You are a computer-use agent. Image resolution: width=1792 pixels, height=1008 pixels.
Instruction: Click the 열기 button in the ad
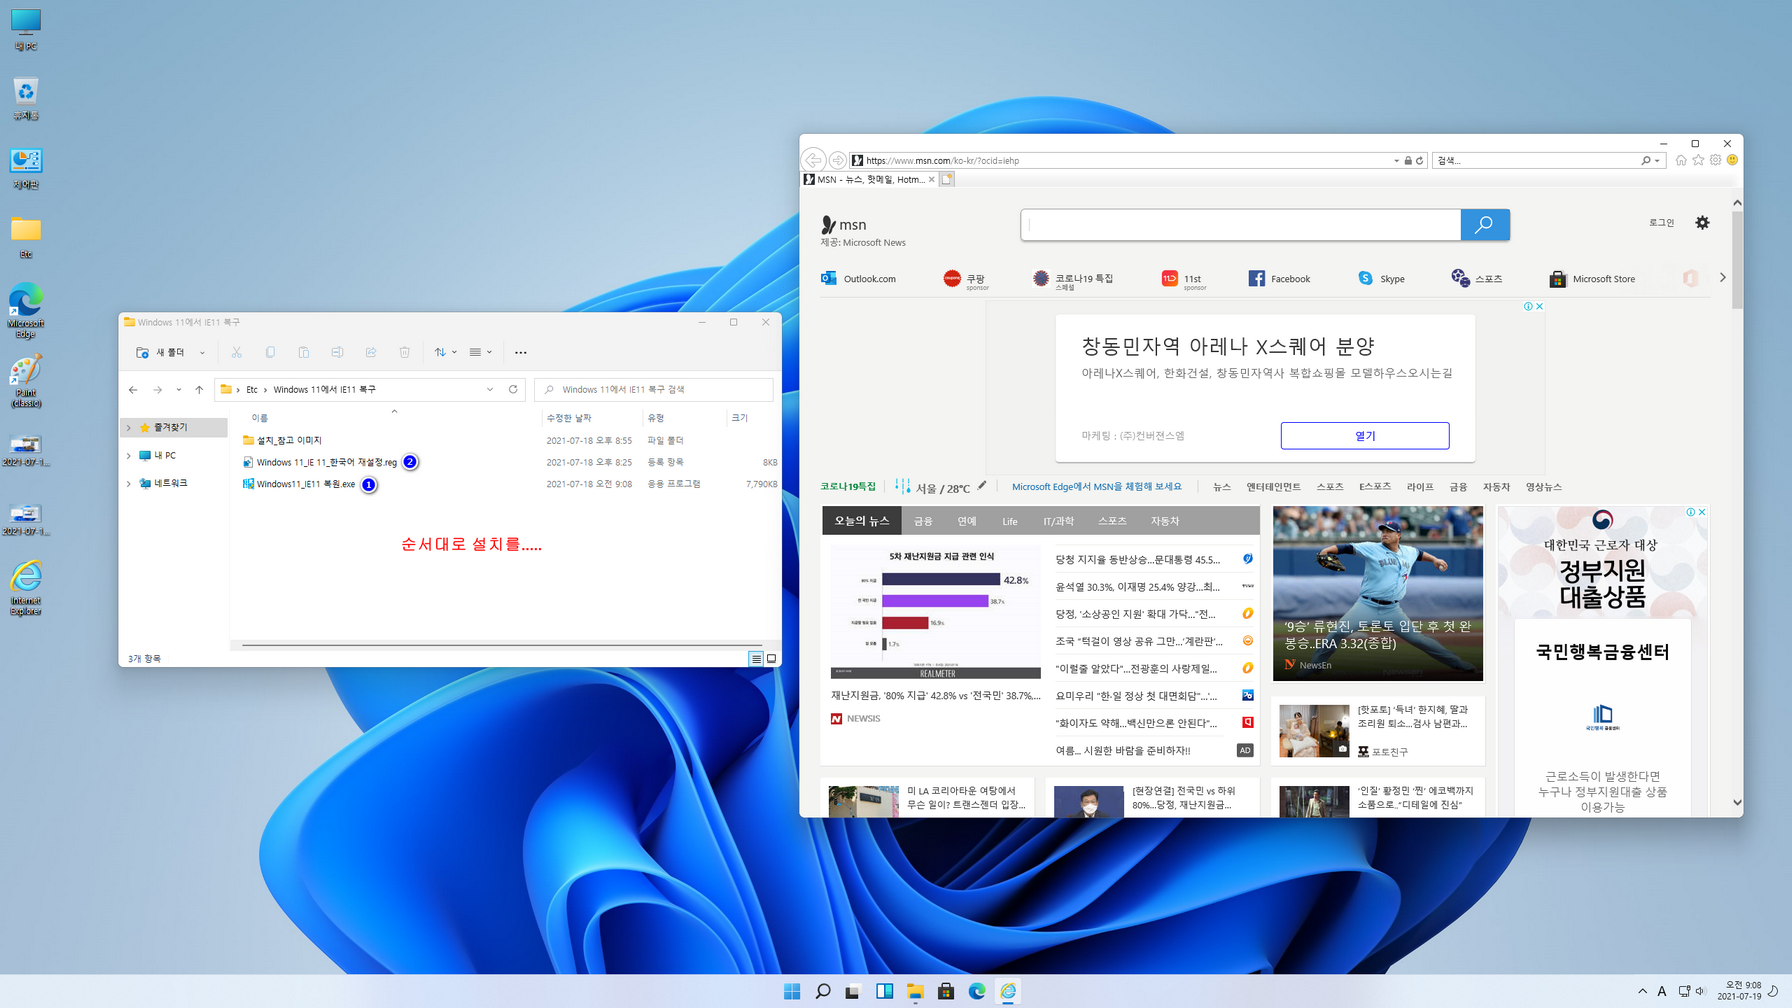tap(1365, 436)
